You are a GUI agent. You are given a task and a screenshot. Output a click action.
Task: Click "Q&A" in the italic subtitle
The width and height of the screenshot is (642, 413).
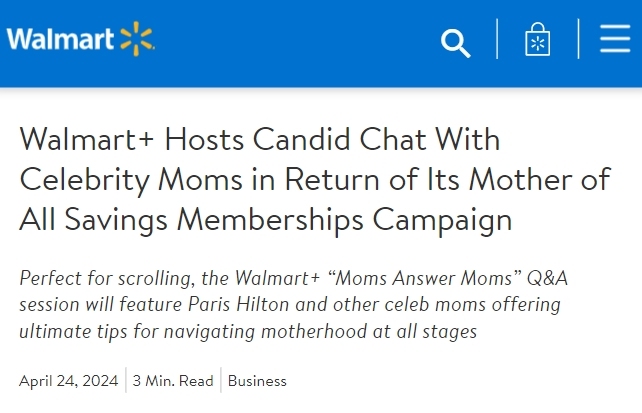point(547,278)
